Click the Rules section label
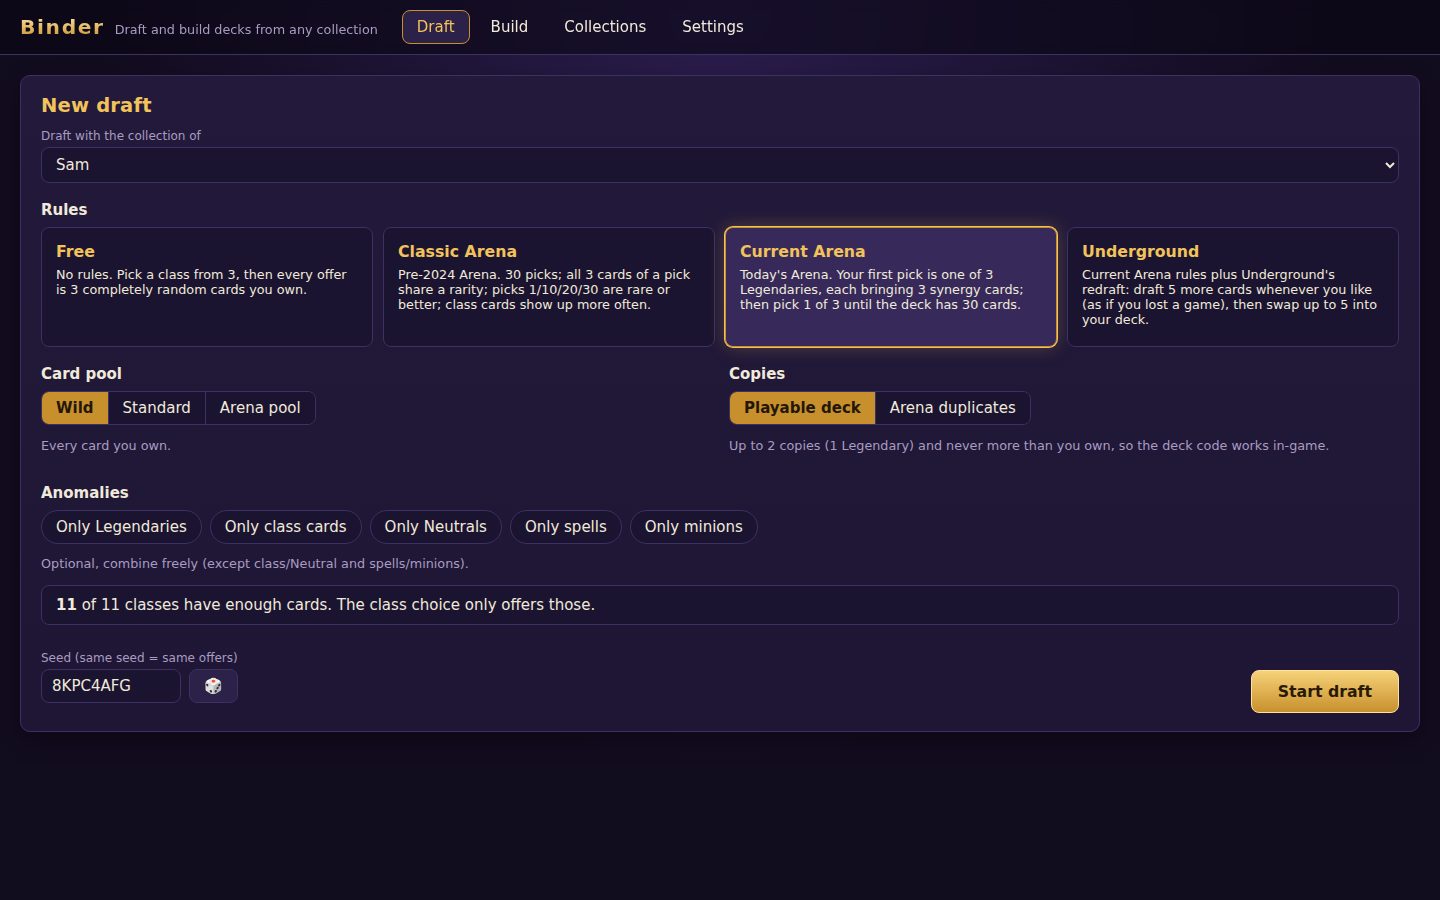The height and width of the screenshot is (900, 1440). click(64, 210)
